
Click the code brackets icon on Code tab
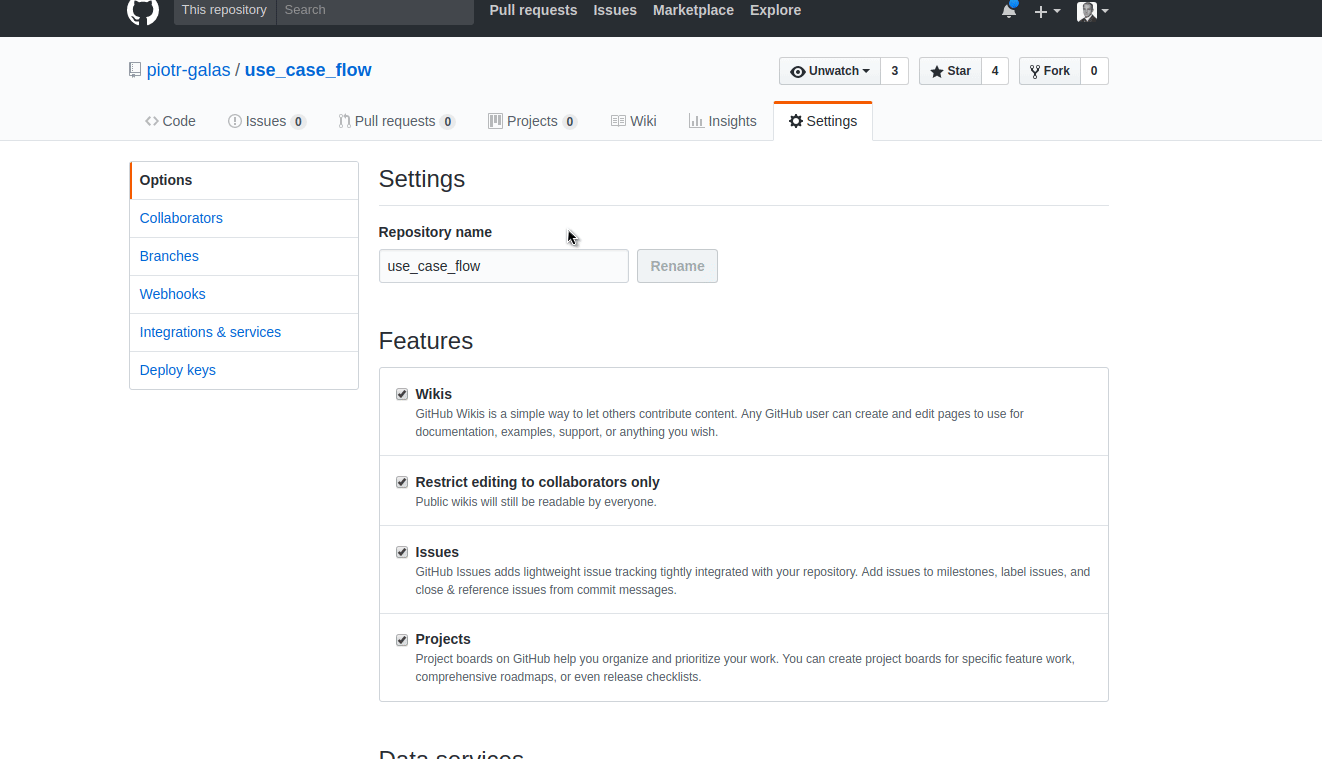click(x=152, y=121)
